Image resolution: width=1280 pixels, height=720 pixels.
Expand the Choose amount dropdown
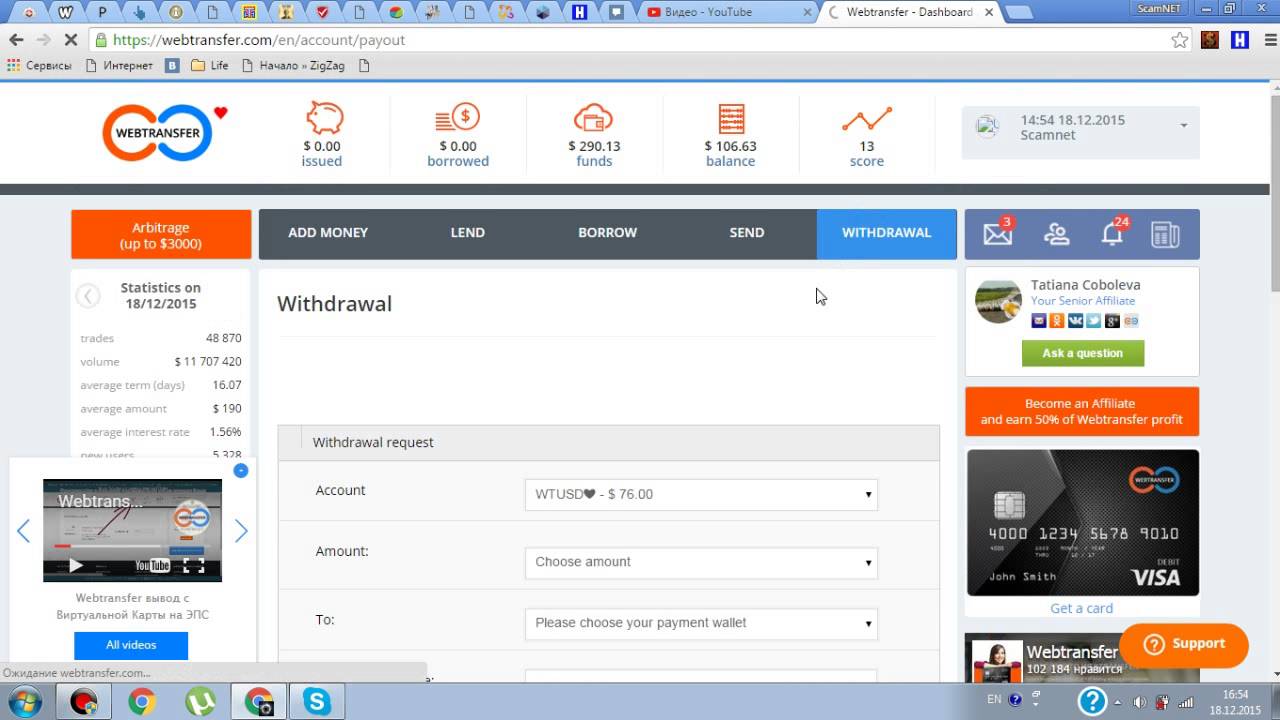(x=701, y=562)
